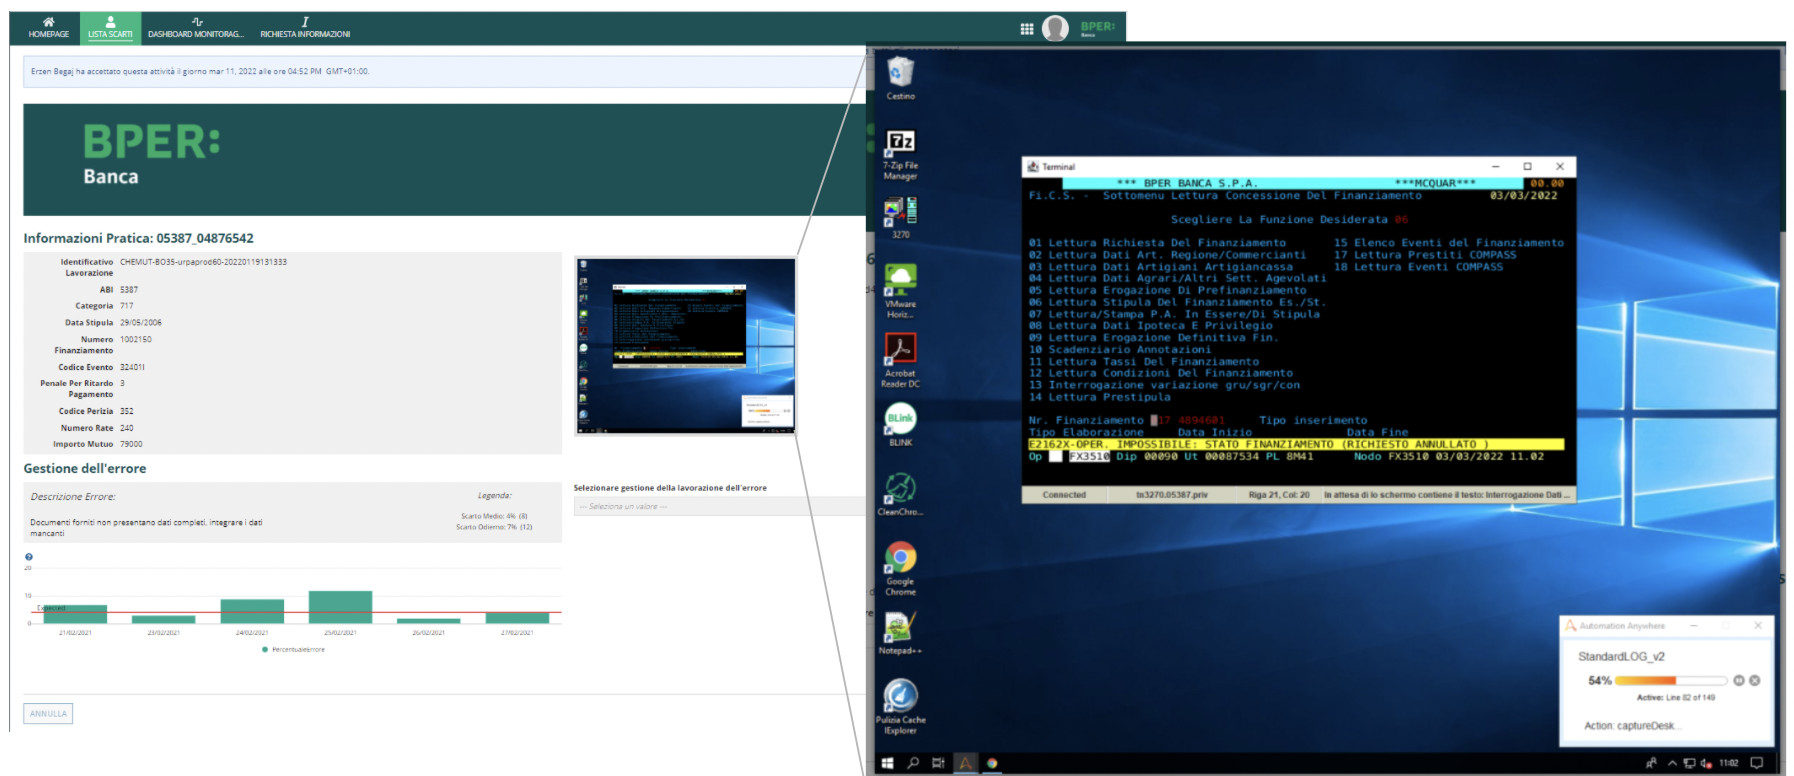
Task: Click the Terminal window title icon
Action: coord(1033,166)
